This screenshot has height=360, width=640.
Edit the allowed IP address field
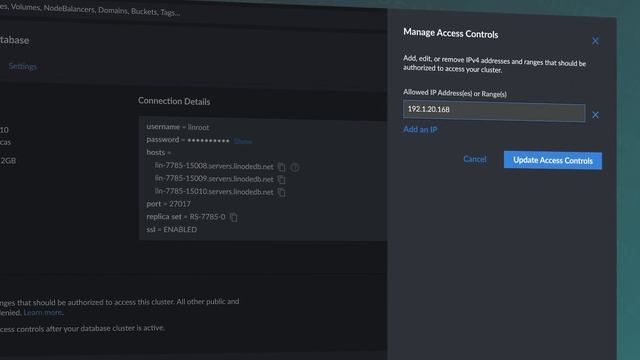[494, 111]
